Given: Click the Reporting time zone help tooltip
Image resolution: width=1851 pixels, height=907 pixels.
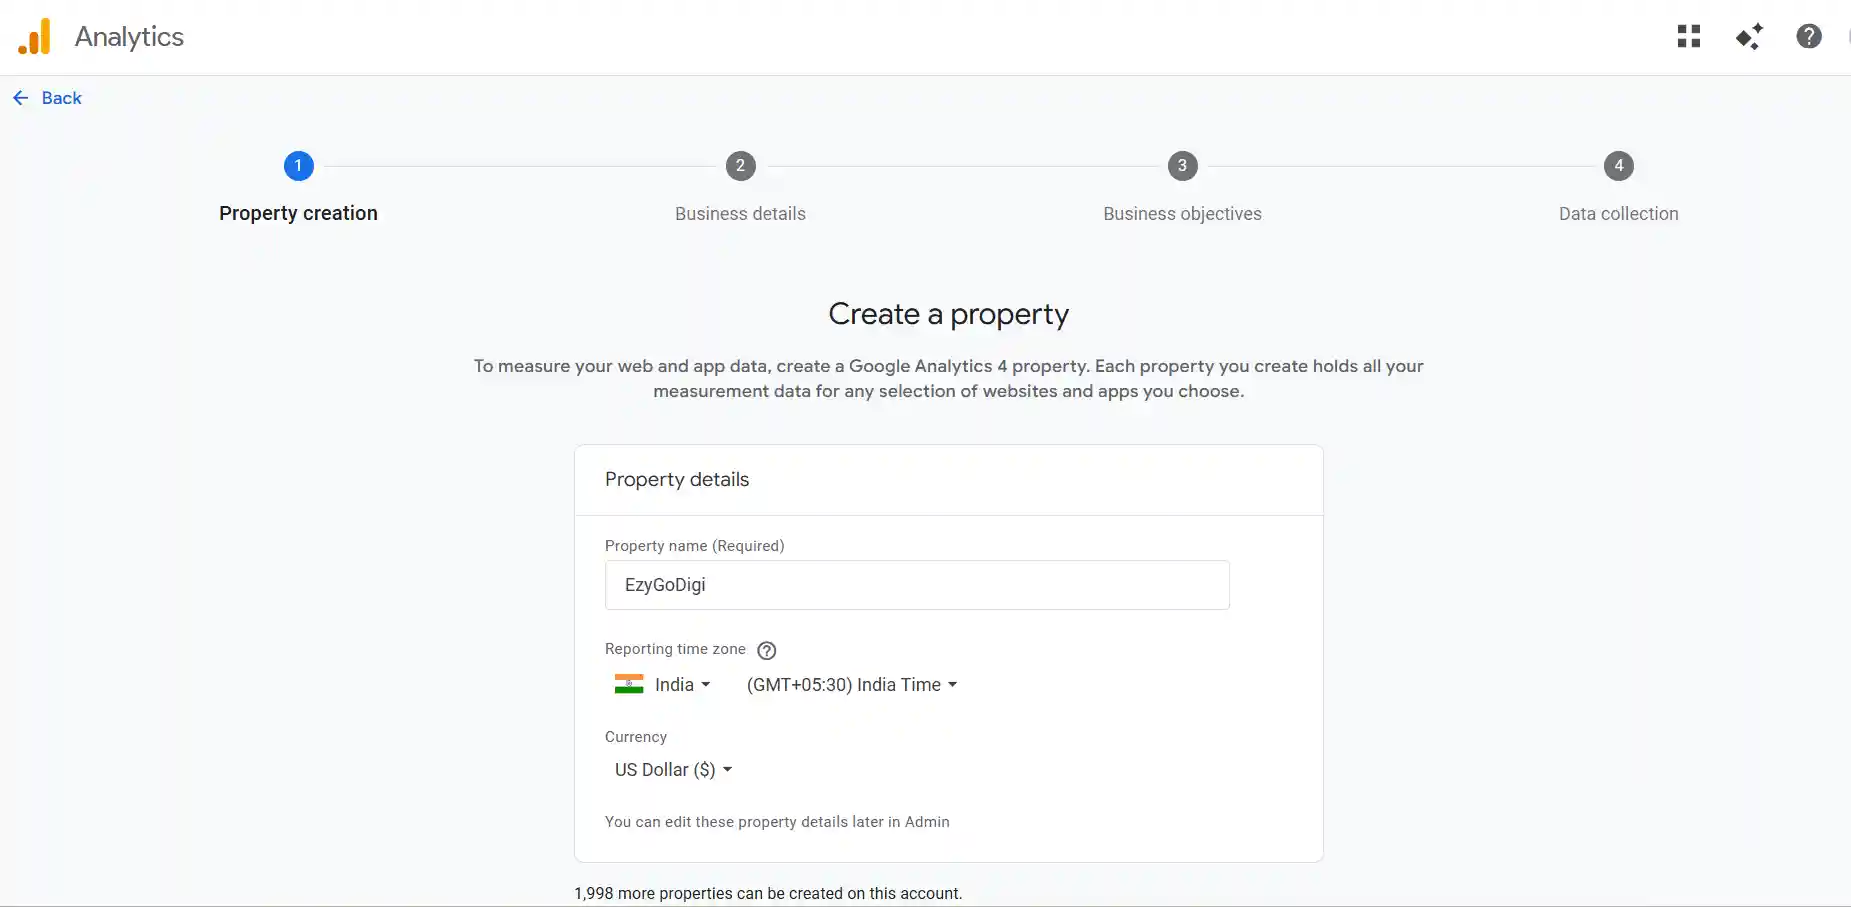Looking at the screenshot, I should coord(766,650).
